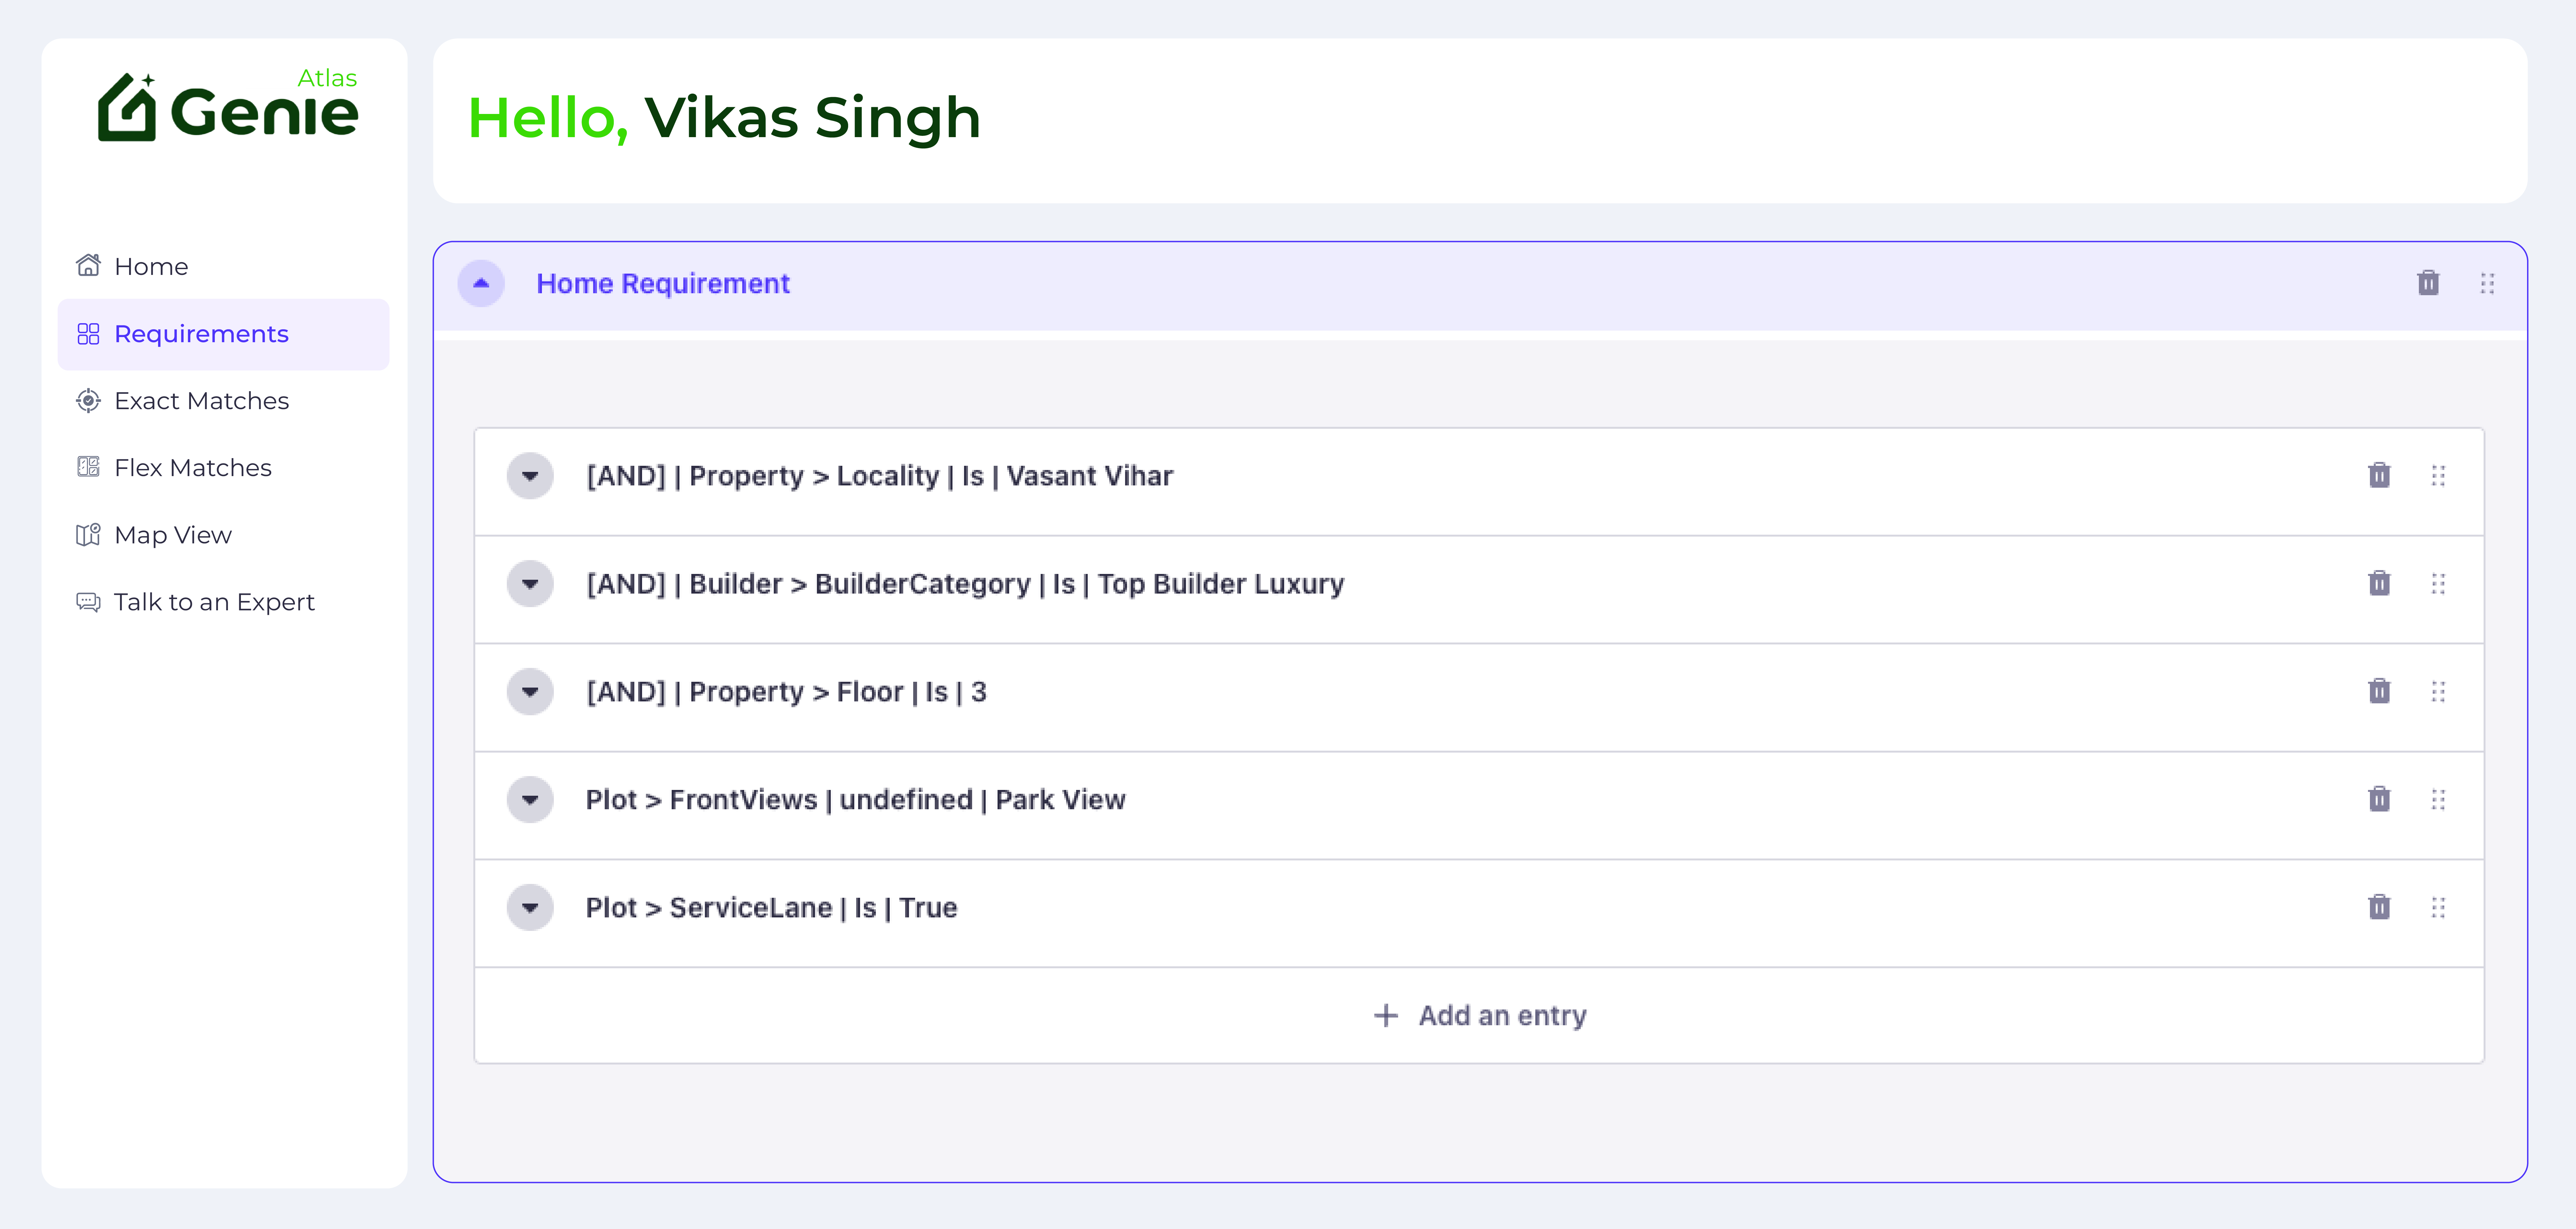The image size is (2576, 1229).
Task: Click trash icon for Floor entry
Action: click(2379, 692)
